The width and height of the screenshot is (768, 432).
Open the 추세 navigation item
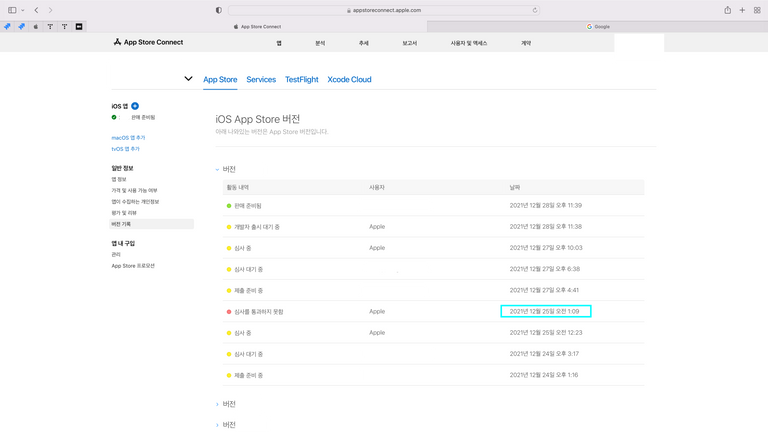coord(363,43)
